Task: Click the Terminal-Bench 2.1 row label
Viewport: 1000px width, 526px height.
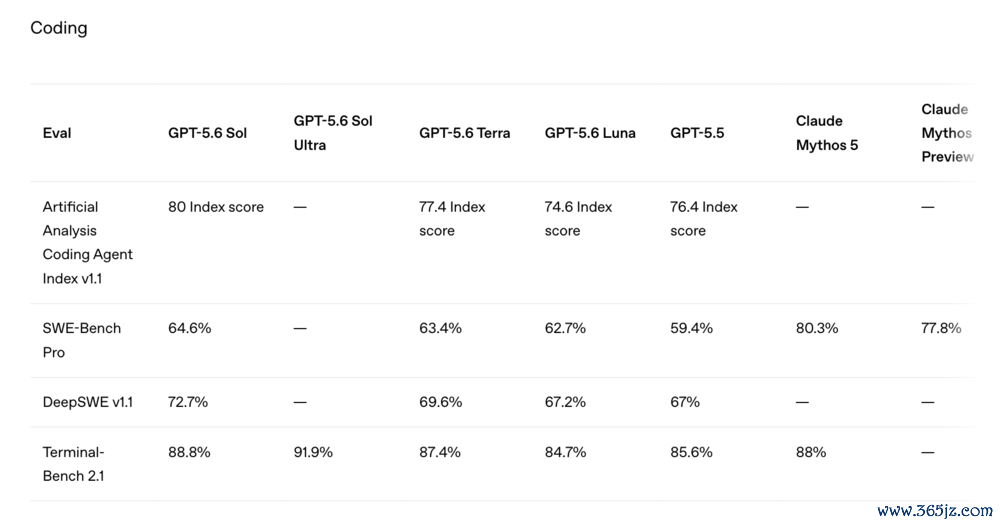Action: [x=73, y=464]
